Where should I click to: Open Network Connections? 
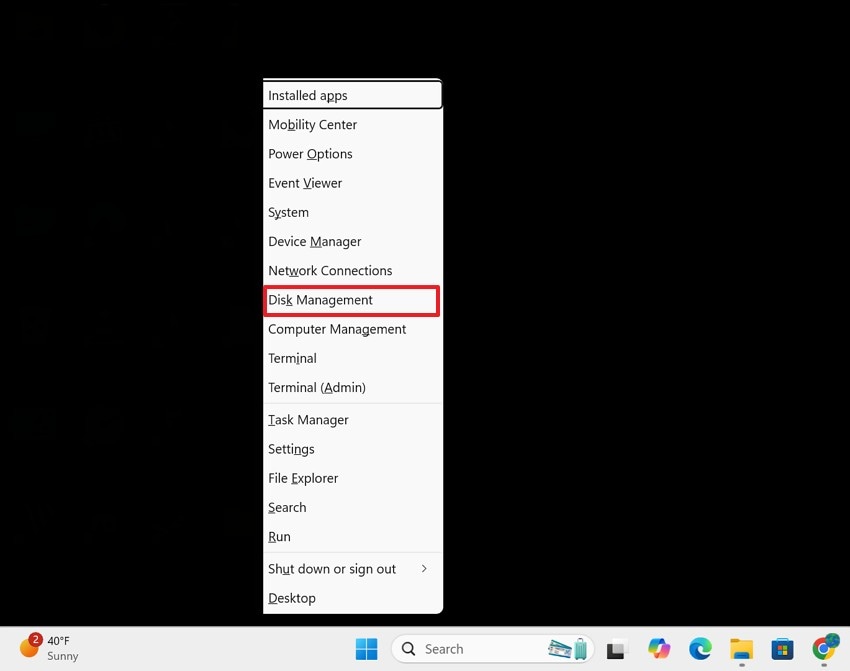(x=330, y=270)
